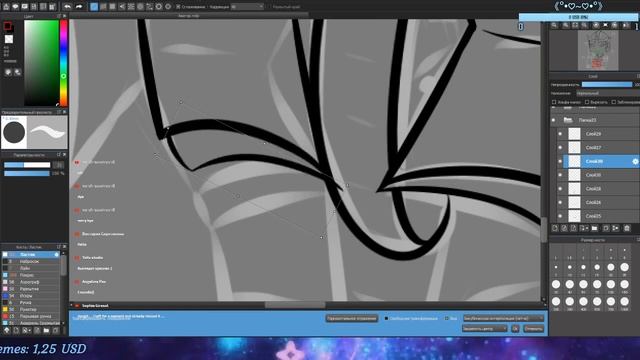Select the Покрас brush
This screenshot has height=360, width=640.
tap(31, 275)
